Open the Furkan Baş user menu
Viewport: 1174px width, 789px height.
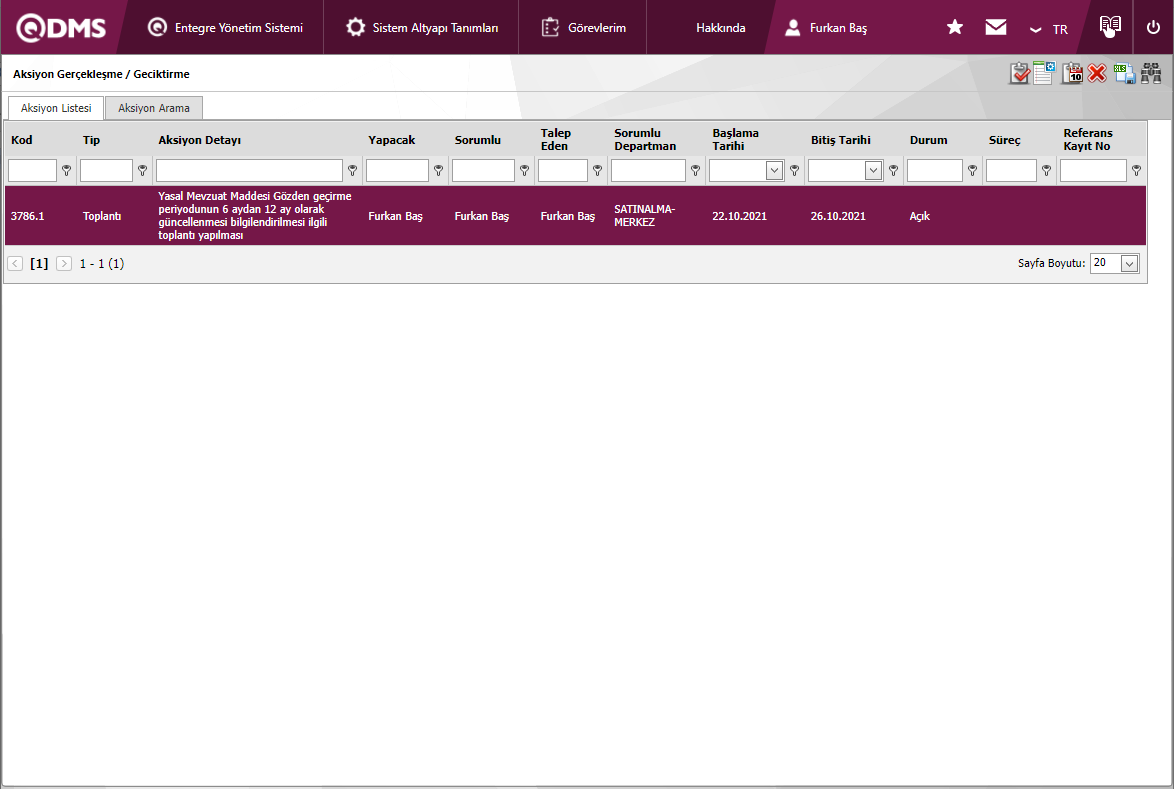(826, 28)
